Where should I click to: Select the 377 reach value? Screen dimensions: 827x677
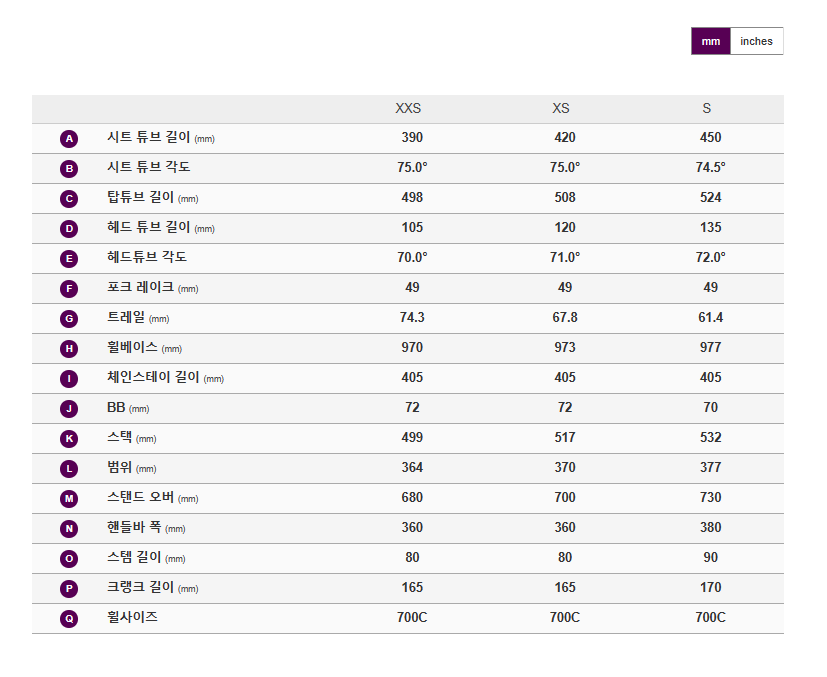(710, 468)
